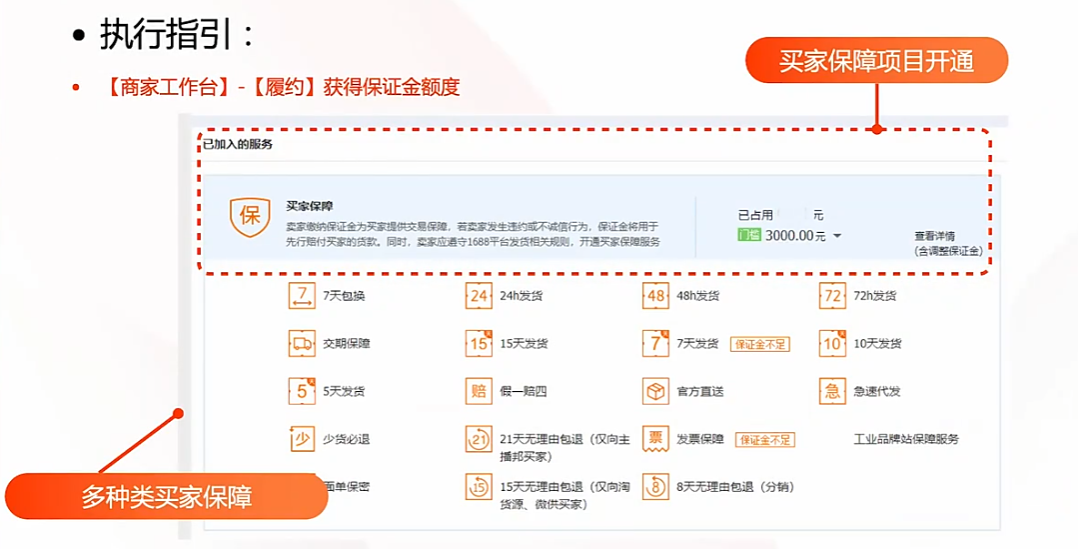1078x549 pixels.
Task: Click the 交期保障 truck icon
Action: [x=301, y=343]
